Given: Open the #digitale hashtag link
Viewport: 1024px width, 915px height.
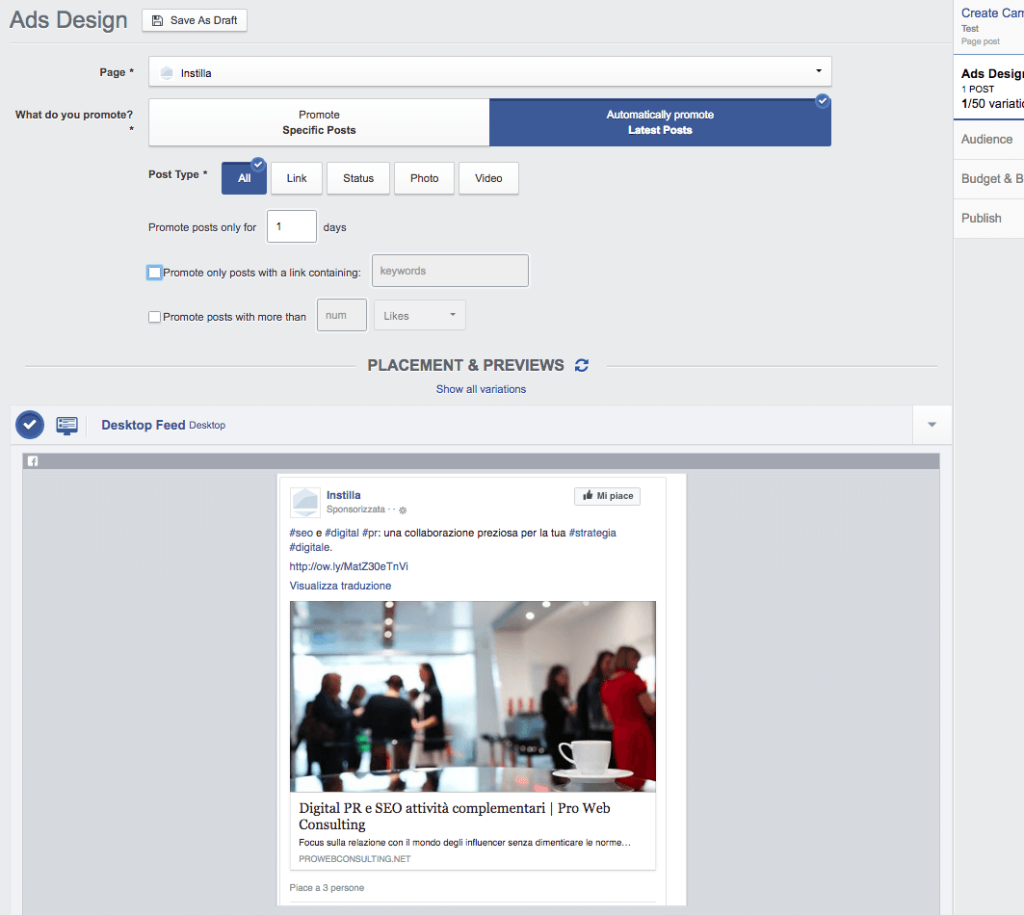Looking at the screenshot, I should tap(310, 547).
